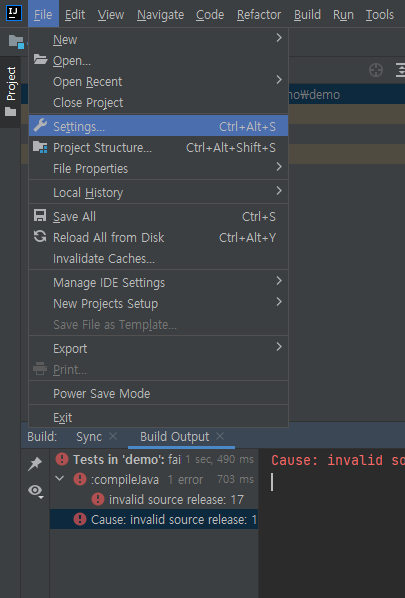Collapse the :compileJava tree node
The height and width of the screenshot is (598, 405).
coord(60,478)
